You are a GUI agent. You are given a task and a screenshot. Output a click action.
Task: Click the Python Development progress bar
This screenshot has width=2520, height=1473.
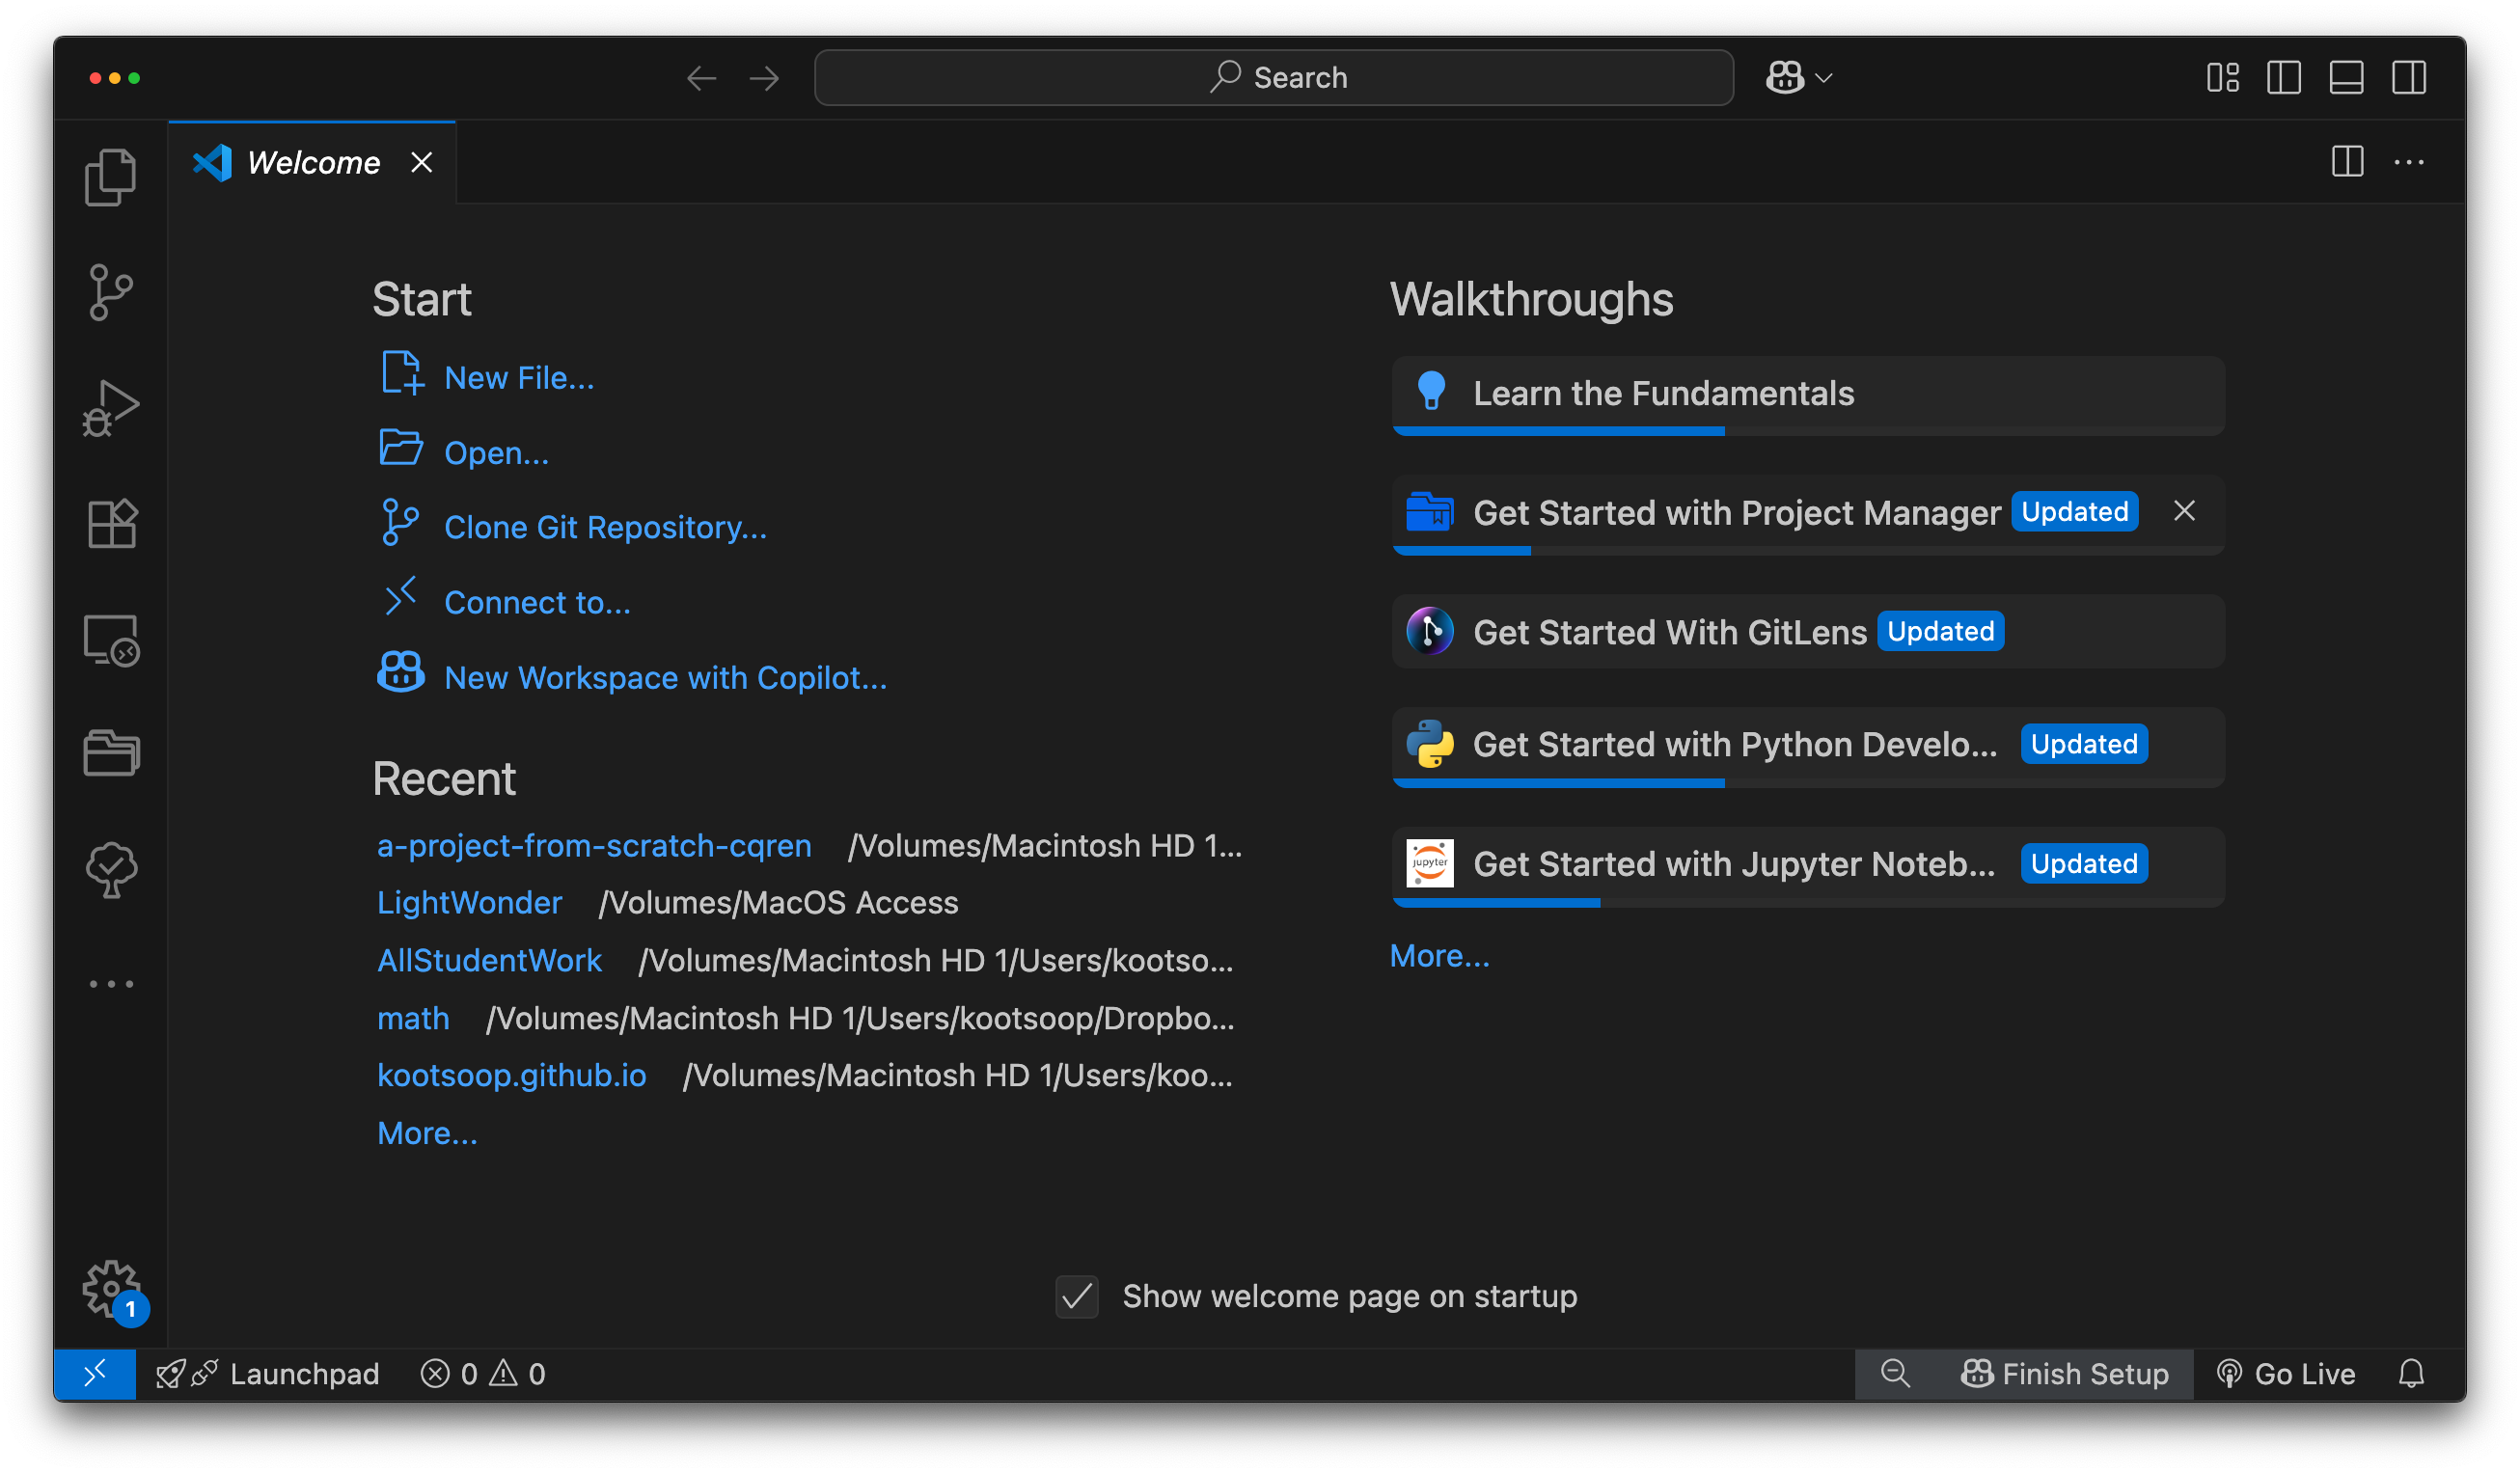(1808, 783)
